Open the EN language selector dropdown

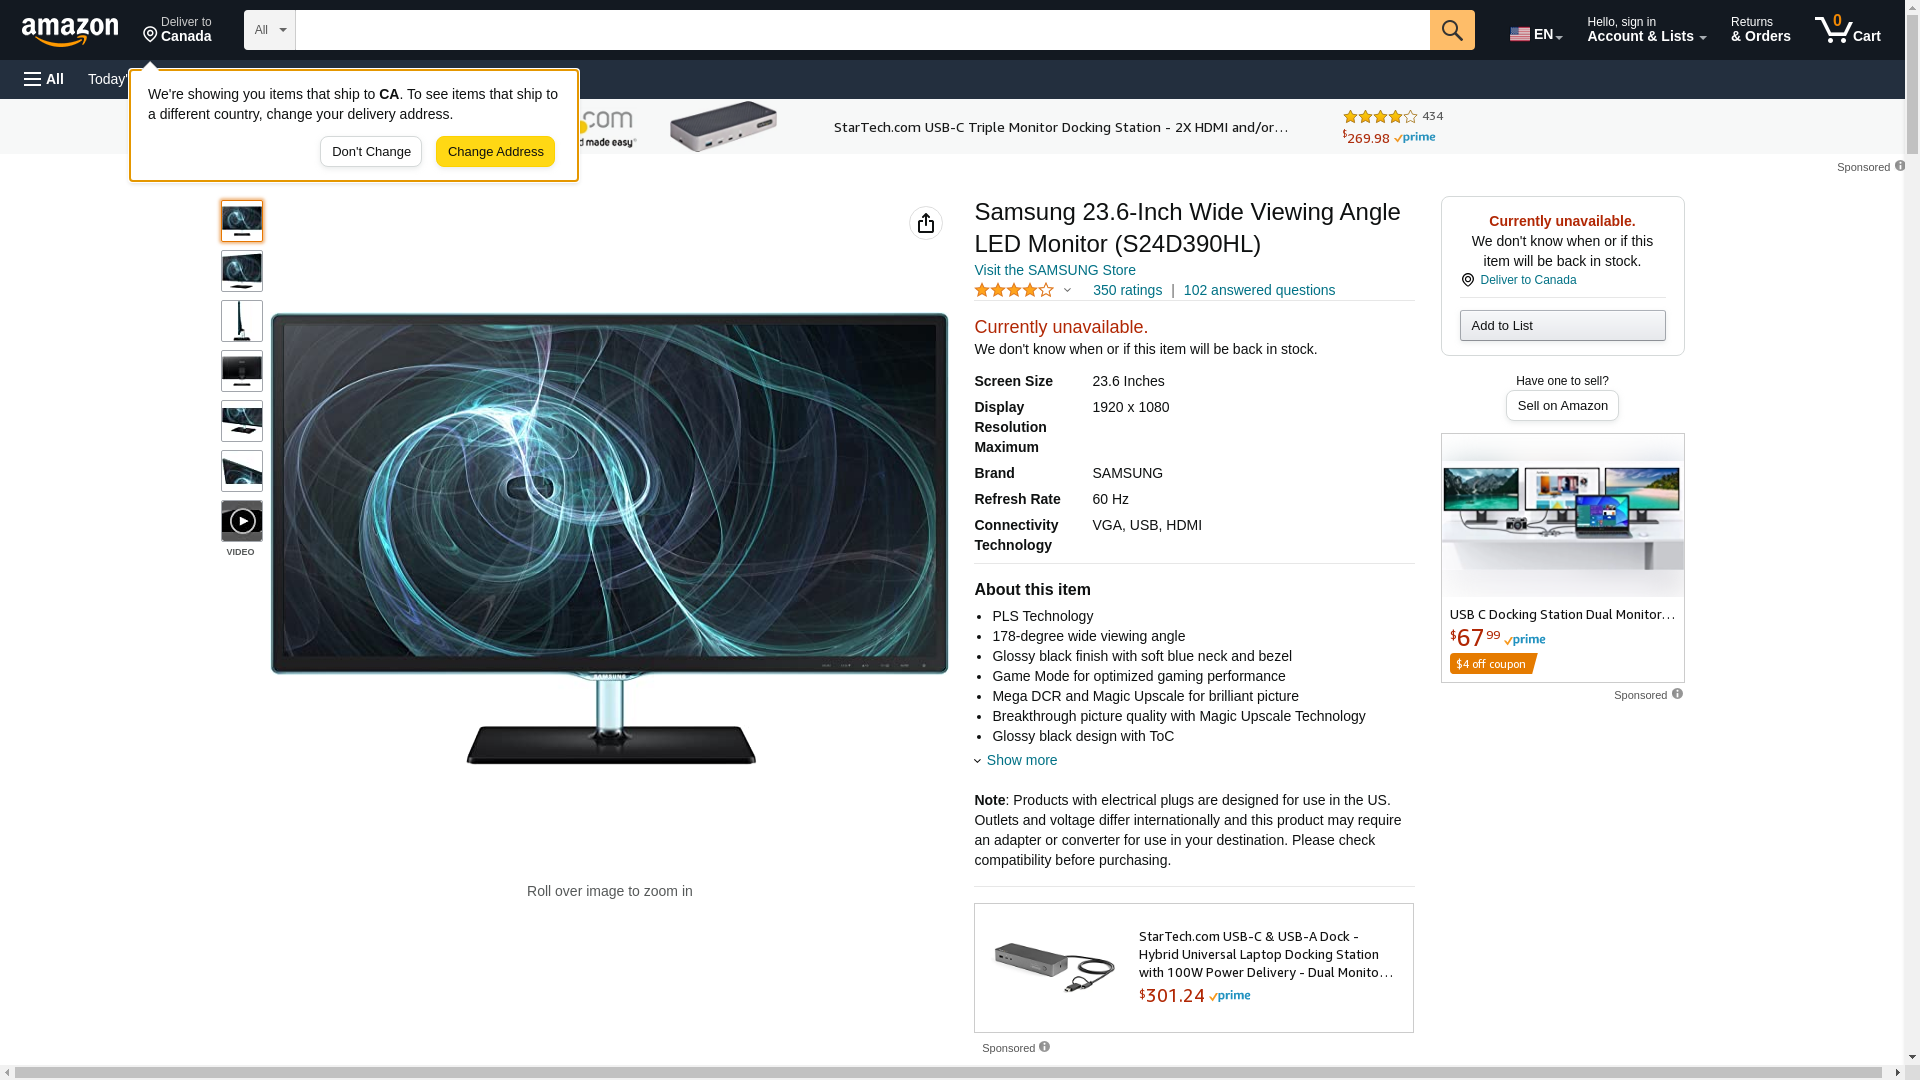1536,33
